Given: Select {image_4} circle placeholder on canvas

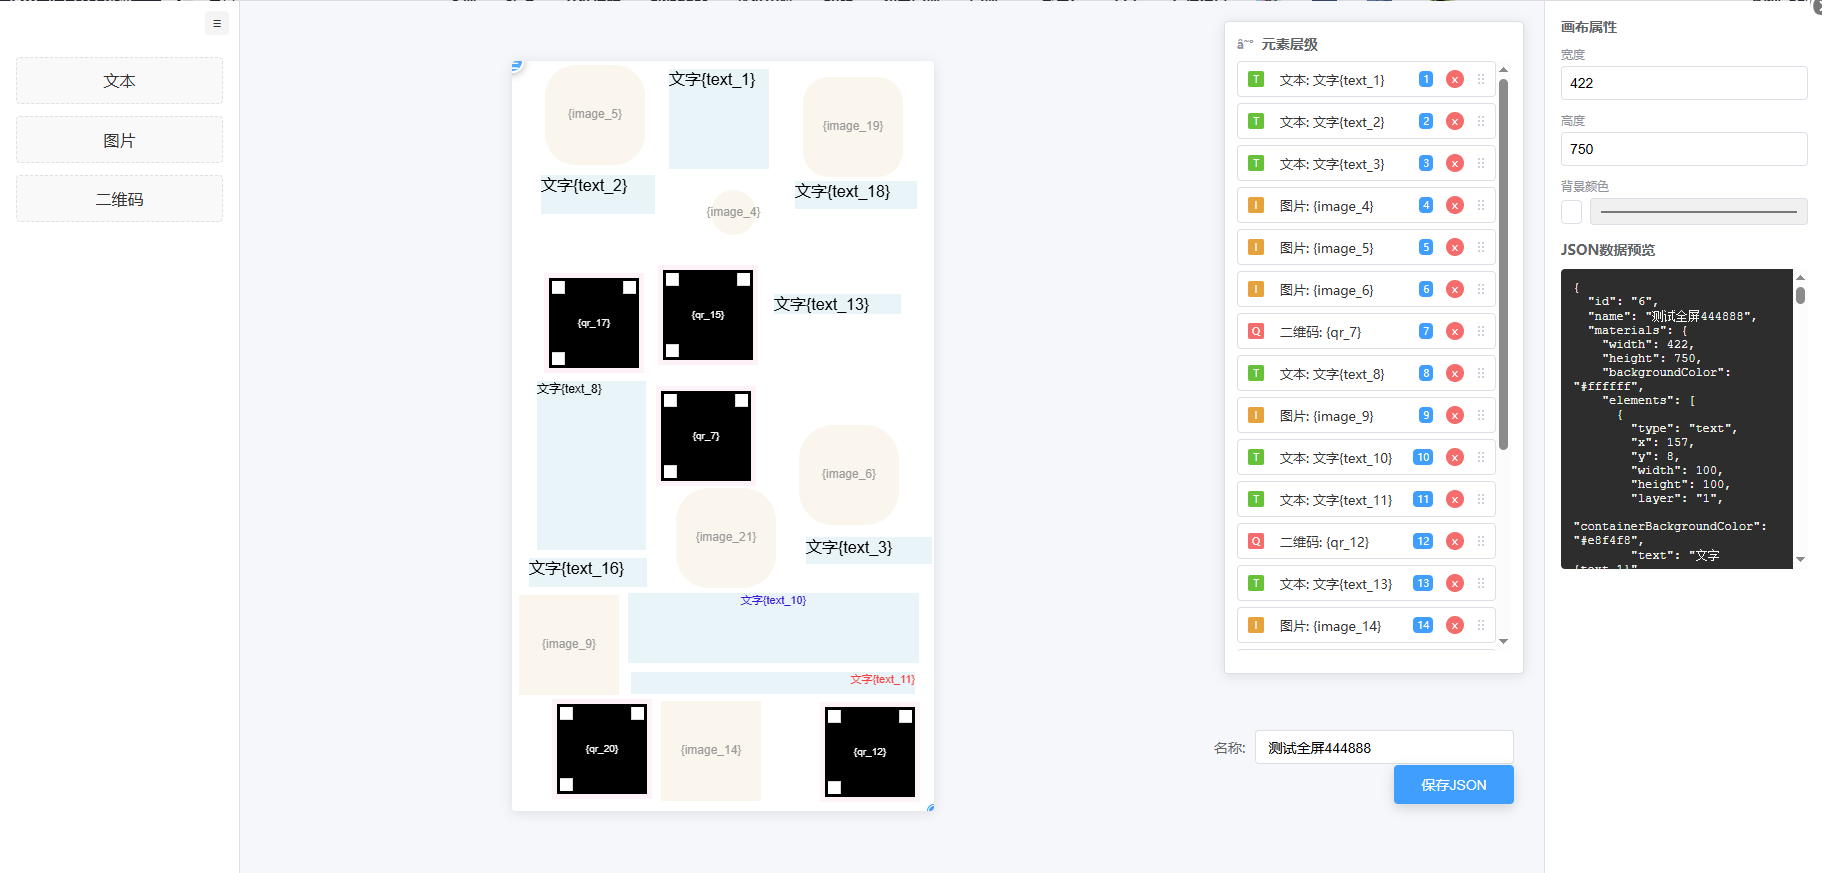Looking at the screenshot, I should [733, 212].
